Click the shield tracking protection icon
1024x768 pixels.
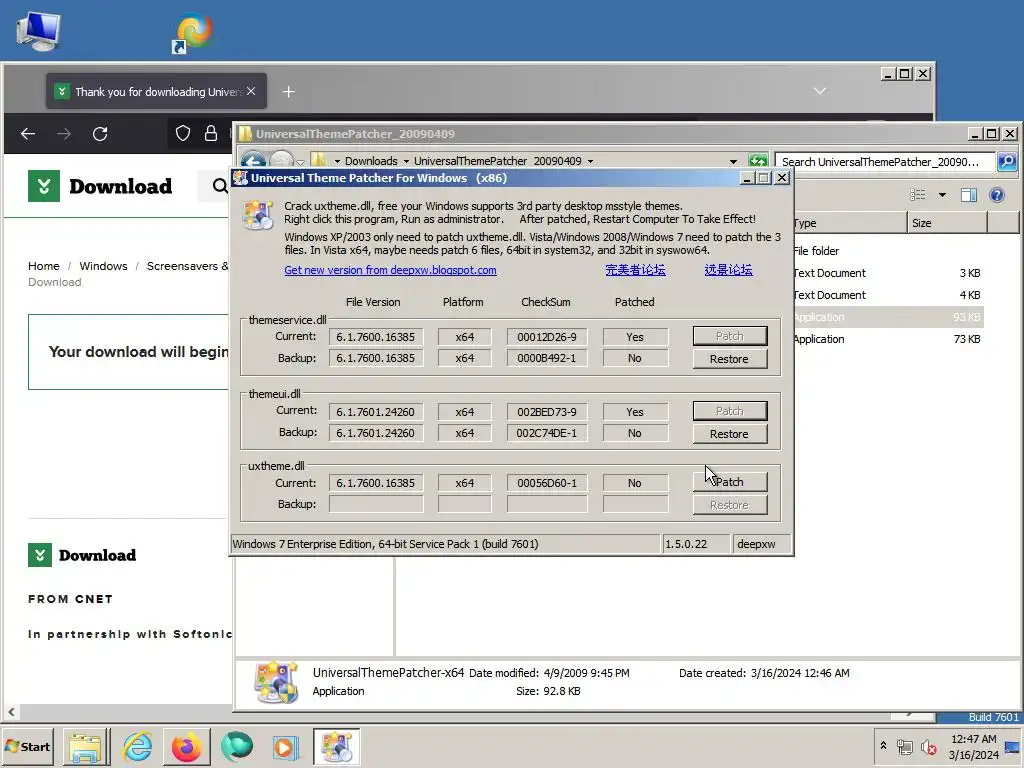pos(183,133)
